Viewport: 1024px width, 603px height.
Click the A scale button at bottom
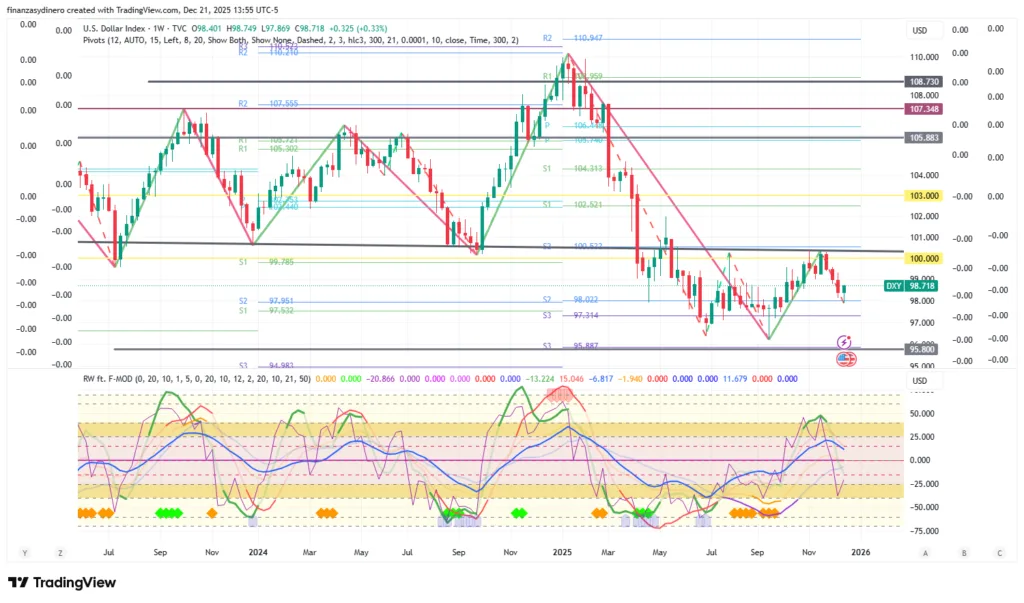click(925, 552)
